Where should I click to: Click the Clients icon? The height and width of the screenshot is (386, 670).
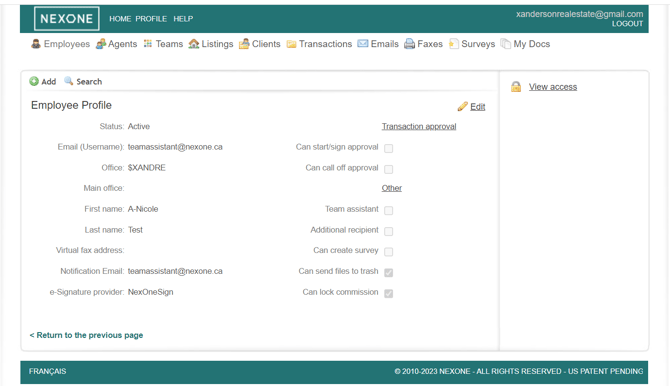tap(244, 44)
